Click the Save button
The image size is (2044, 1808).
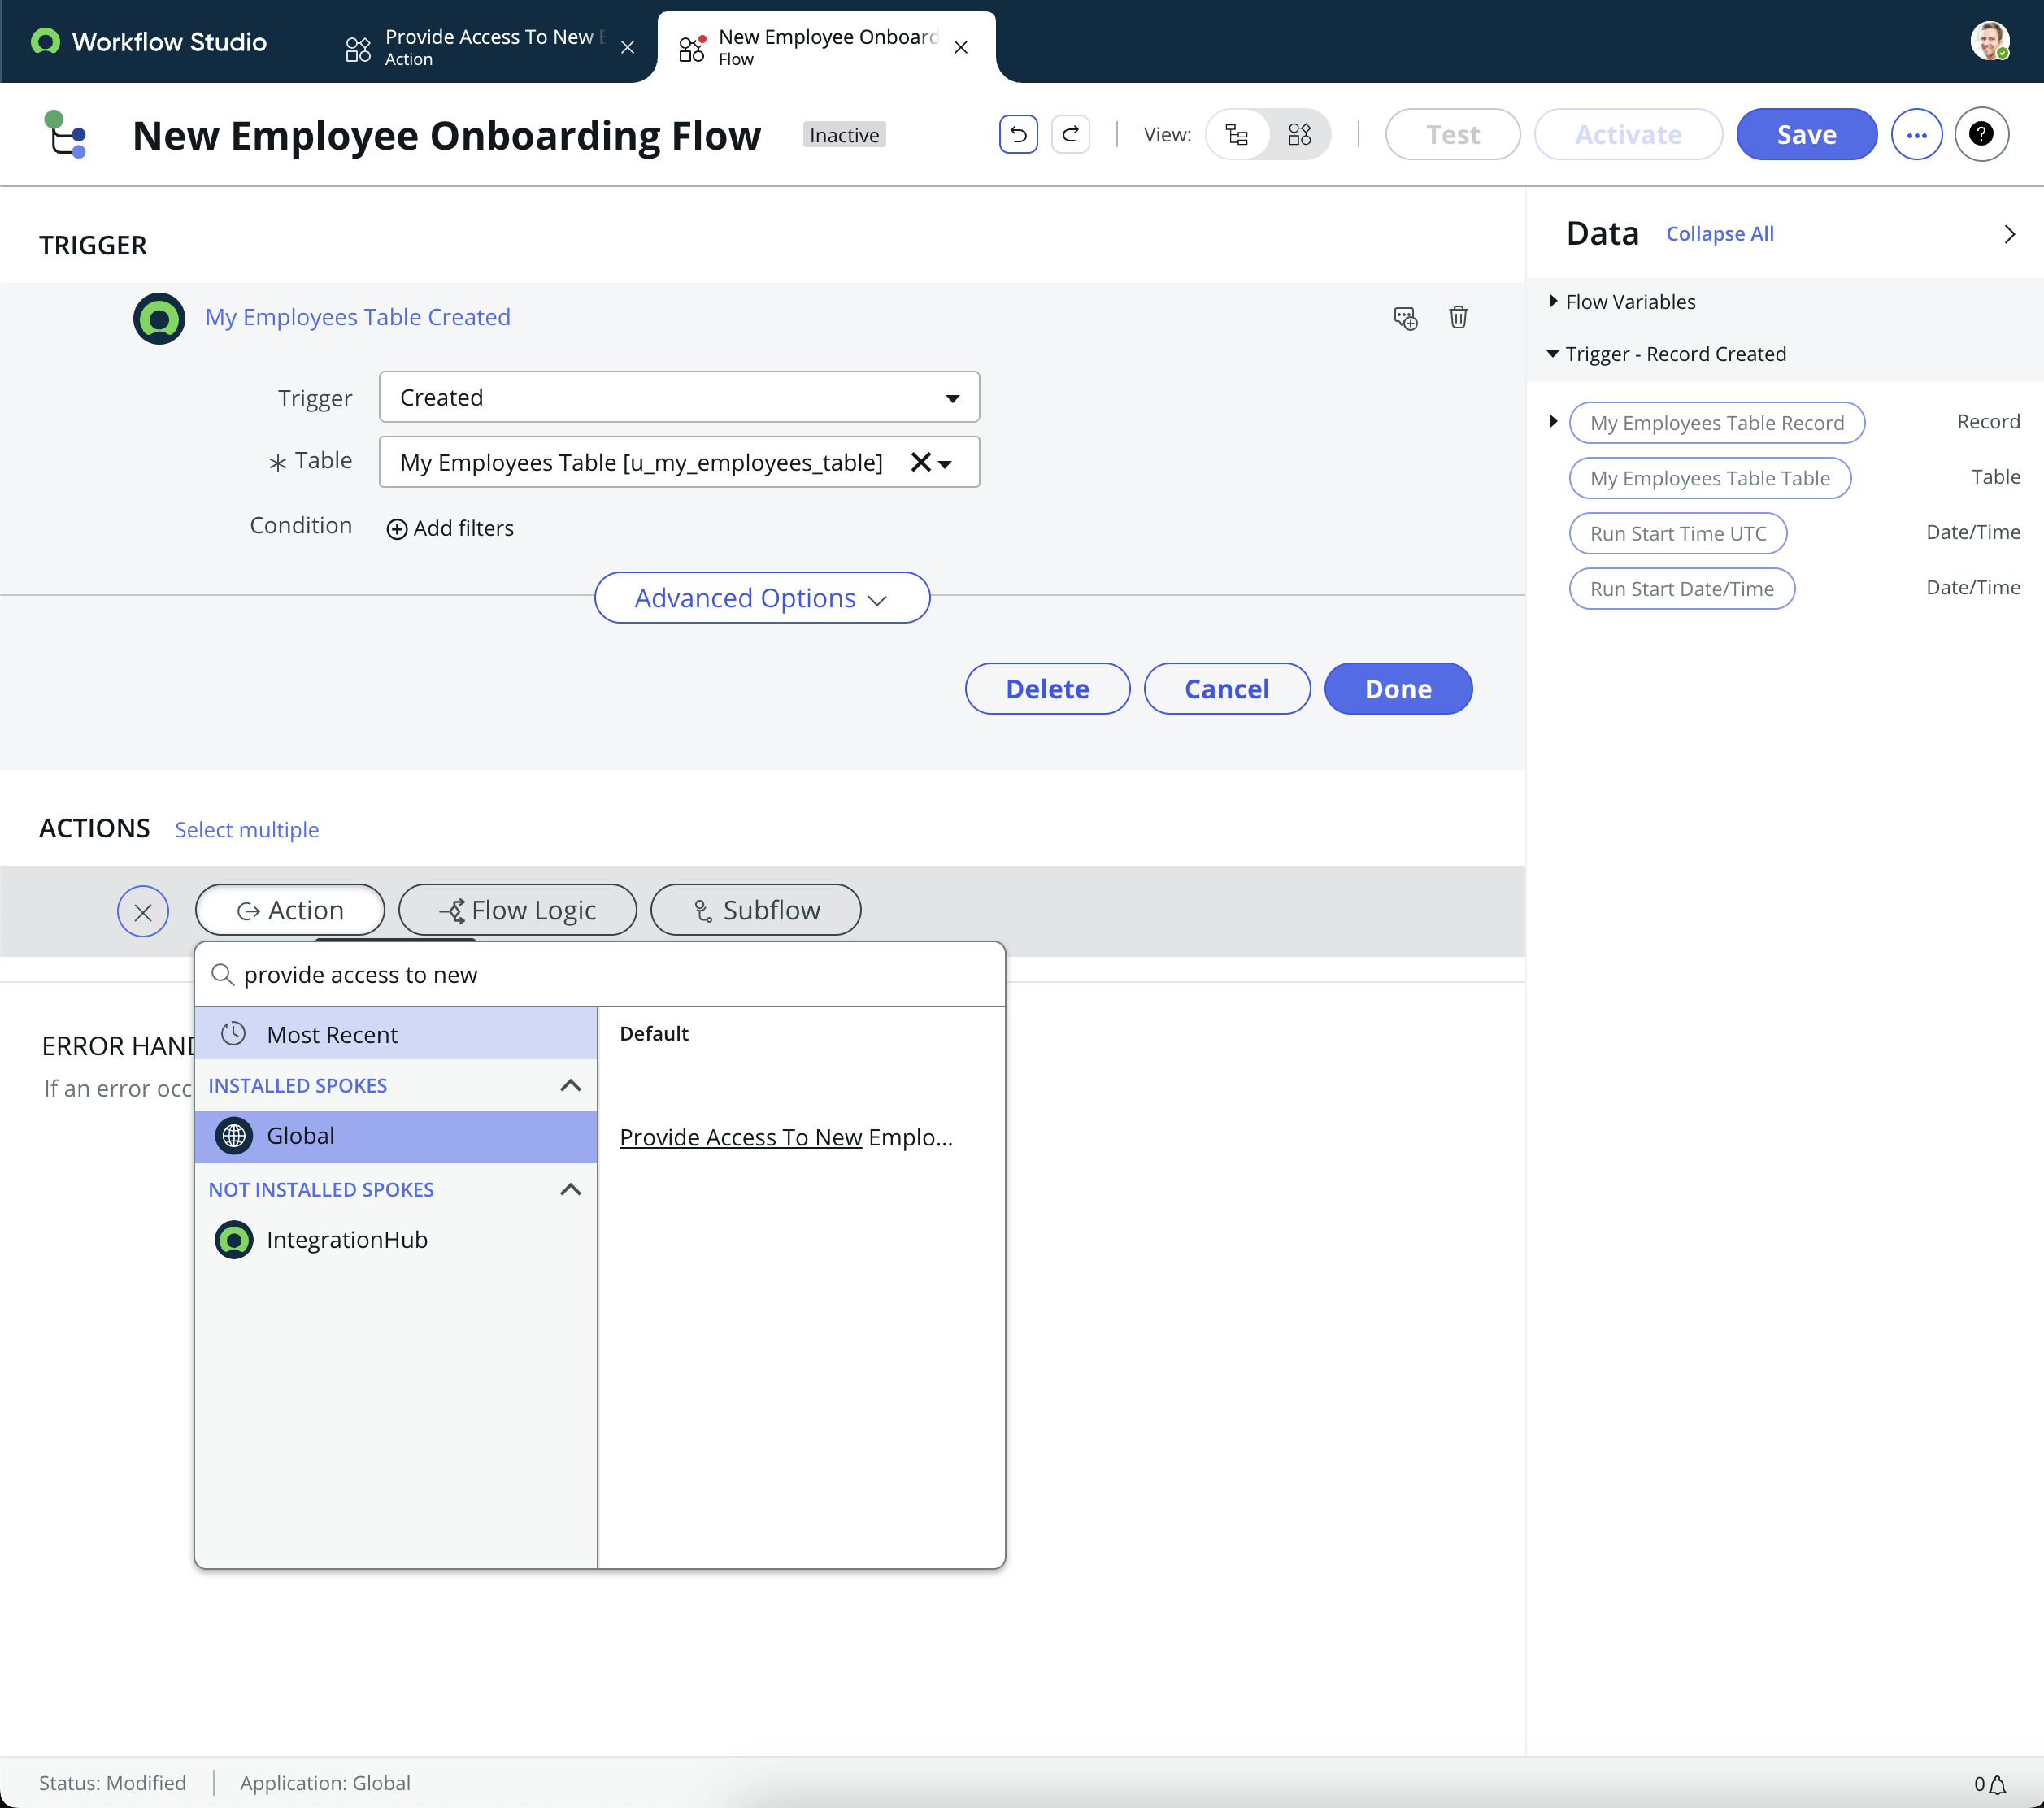point(1806,134)
